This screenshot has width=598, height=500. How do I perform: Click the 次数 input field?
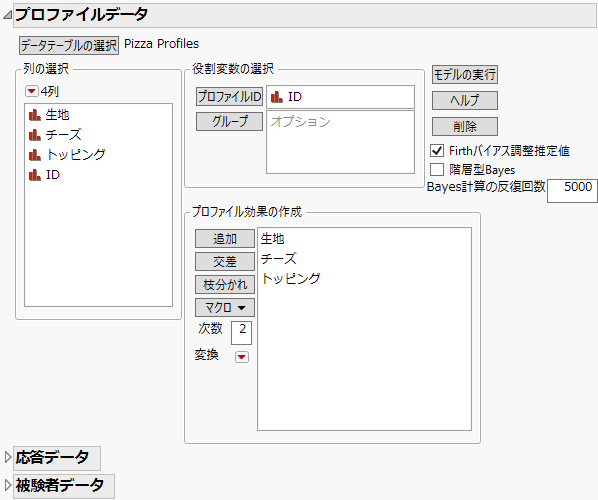pyautogui.click(x=241, y=333)
